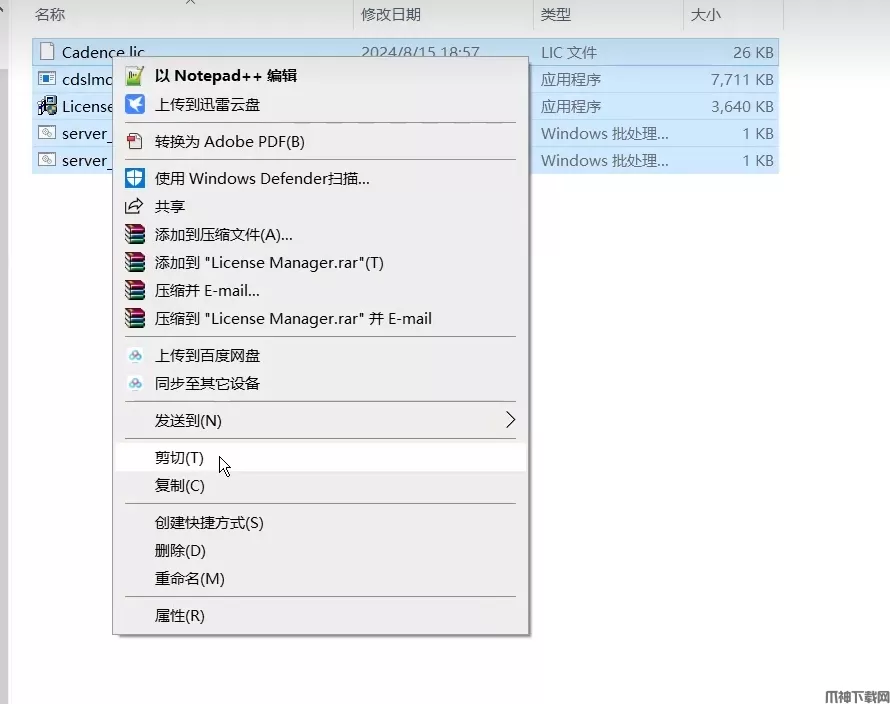The width and height of the screenshot is (890, 704).
Task: Click WinRAR icon beside 压缩到 "License Manager.rar" 并 E-mail
Action: (135, 318)
